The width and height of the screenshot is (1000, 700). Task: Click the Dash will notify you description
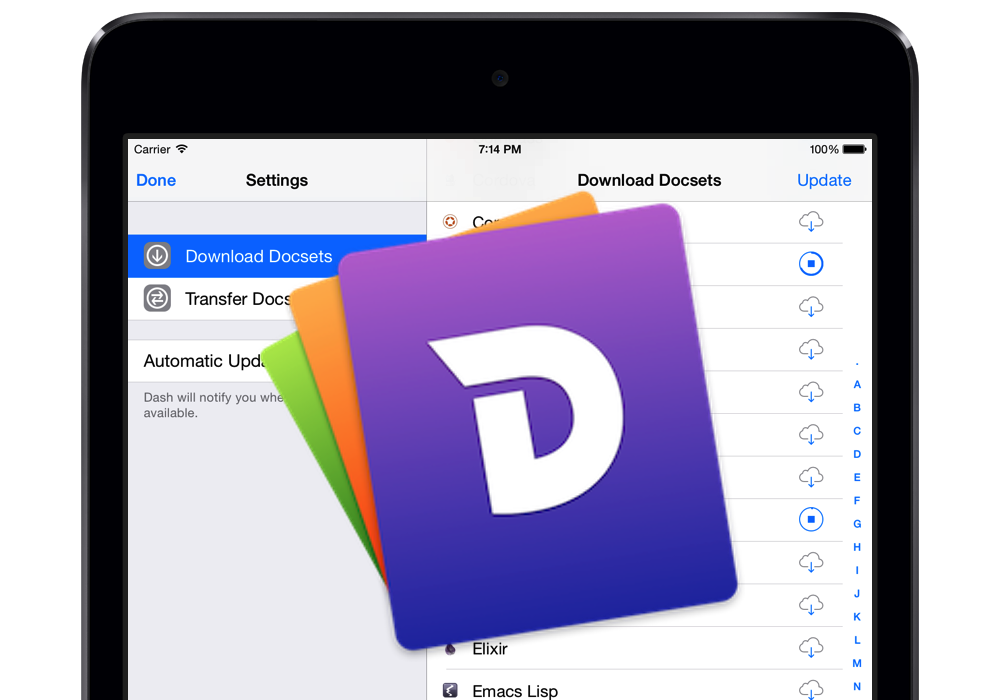(213, 405)
